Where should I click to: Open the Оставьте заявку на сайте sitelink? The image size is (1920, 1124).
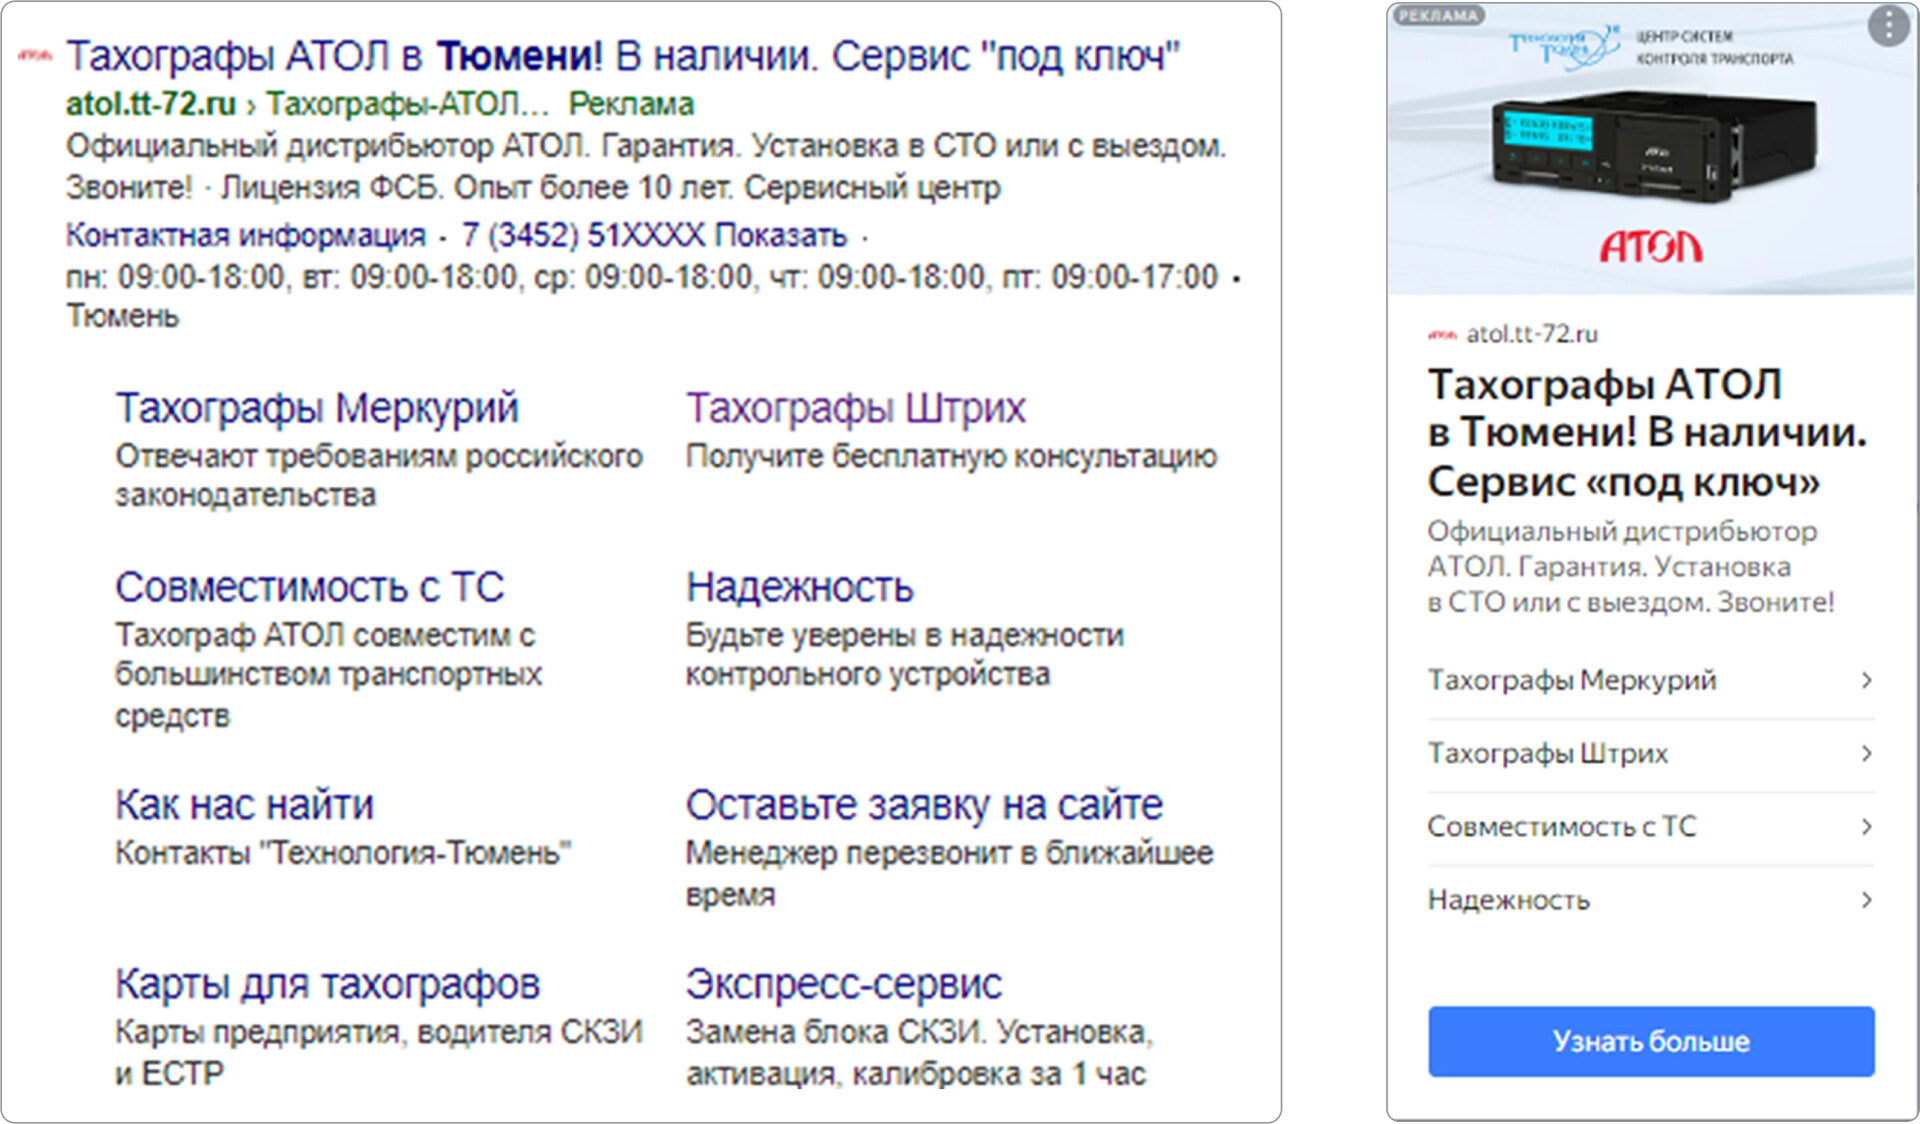(925, 805)
